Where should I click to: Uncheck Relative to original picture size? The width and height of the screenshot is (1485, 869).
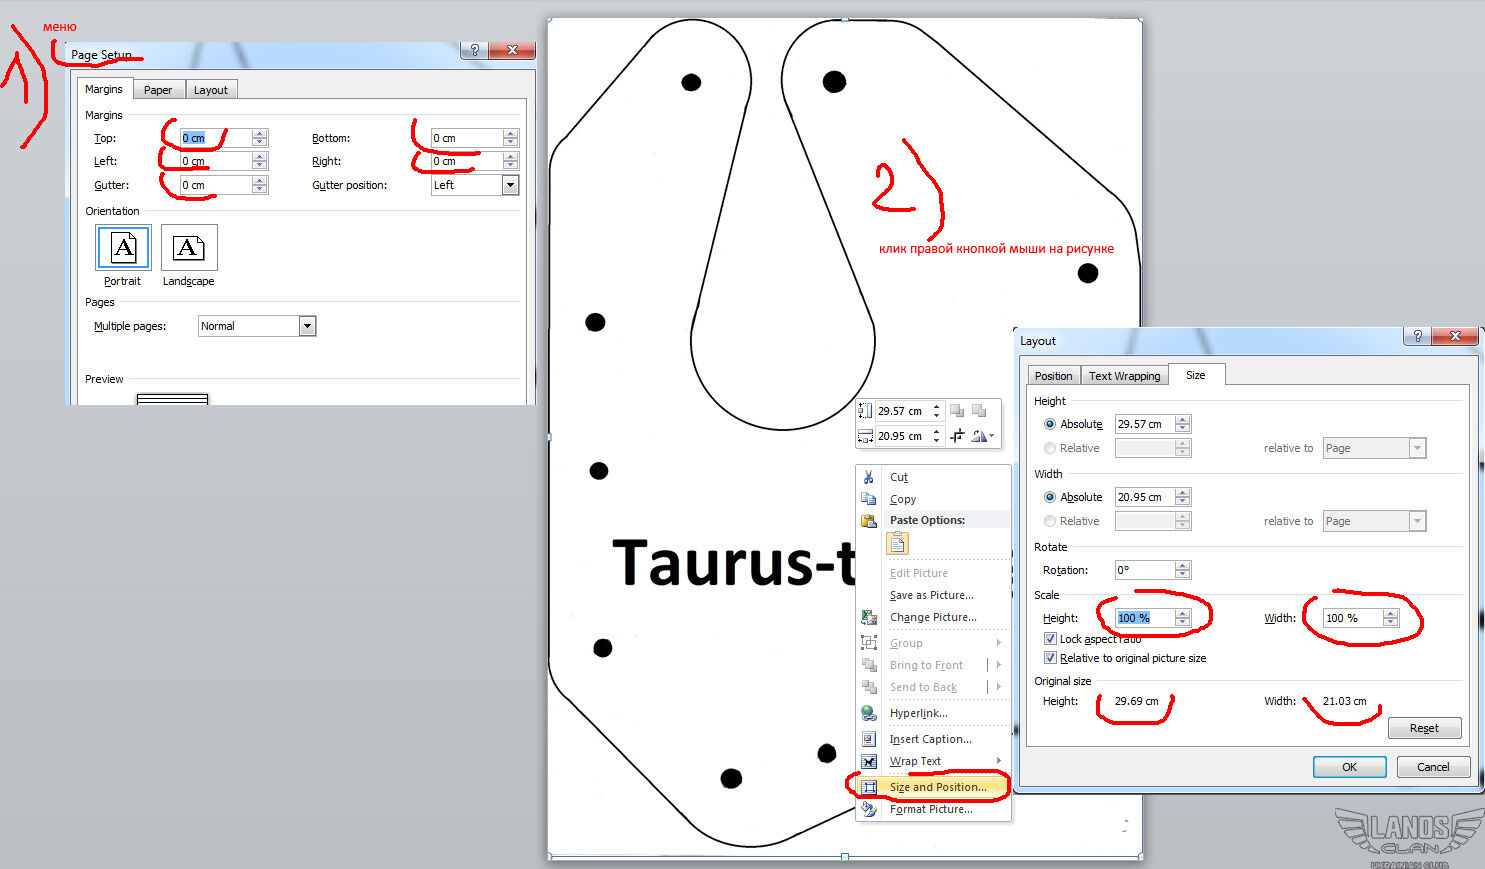click(x=1050, y=658)
